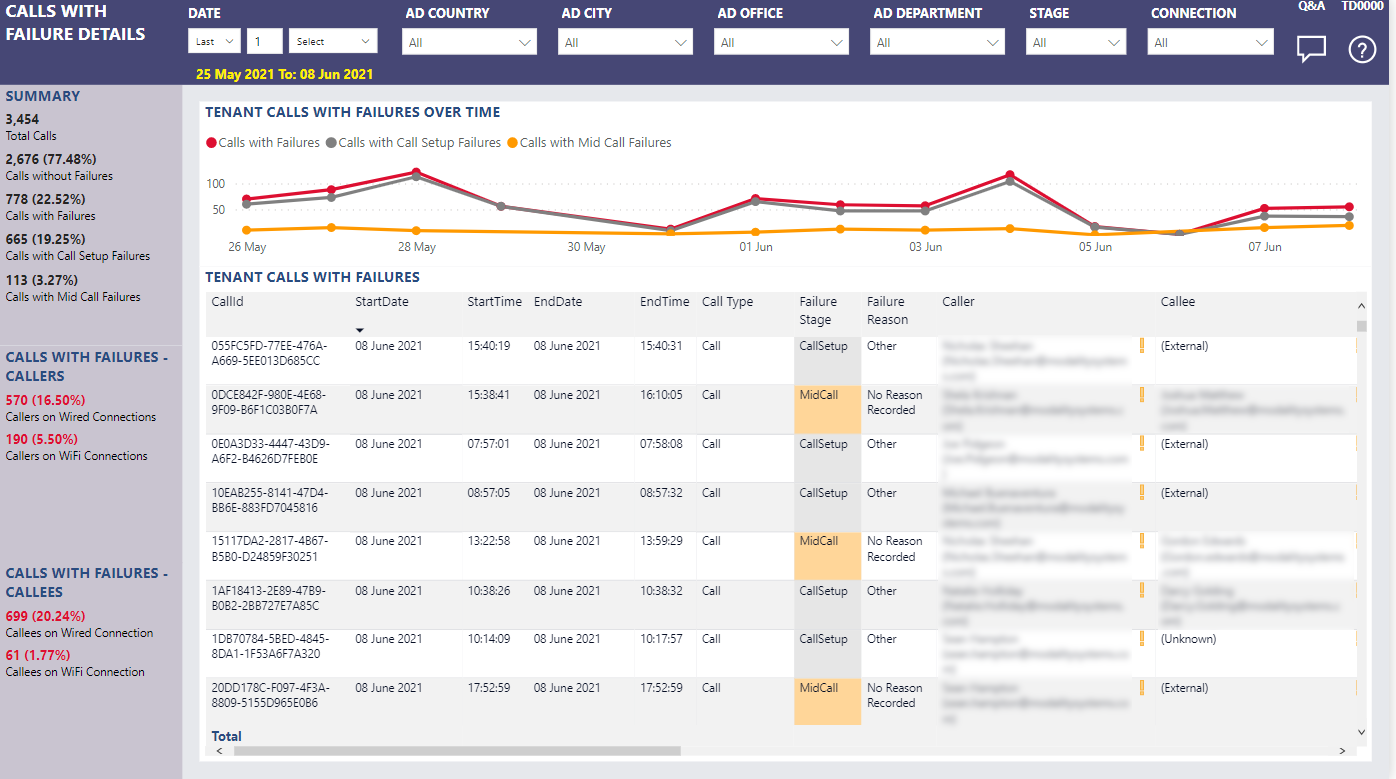This screenshot has height=779, width=1396.
Task: Click the horizontal scroll right arrow
Action: [x=1342, y=750]
